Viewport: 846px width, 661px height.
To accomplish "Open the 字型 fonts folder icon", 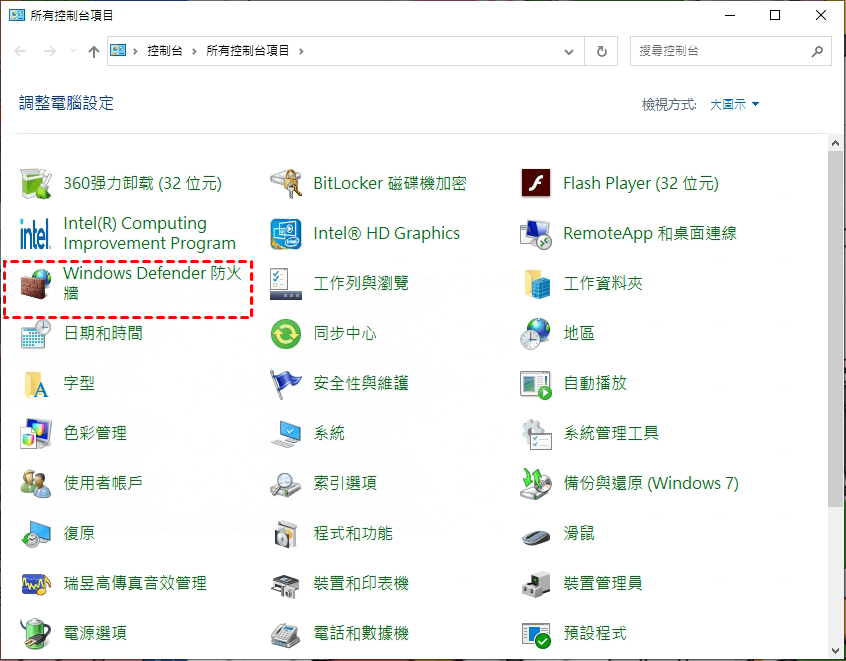I will (x=36, y=384).
